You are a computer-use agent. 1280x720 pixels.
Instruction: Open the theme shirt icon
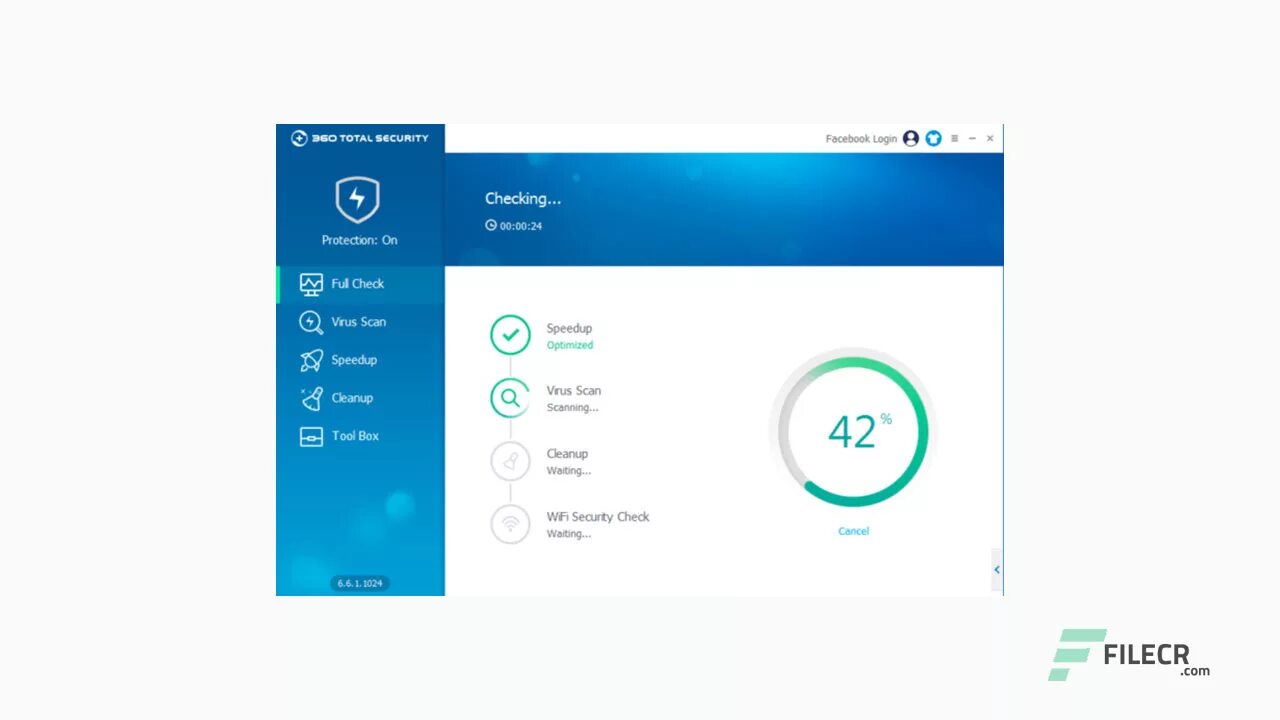click(x=933, y=138)
